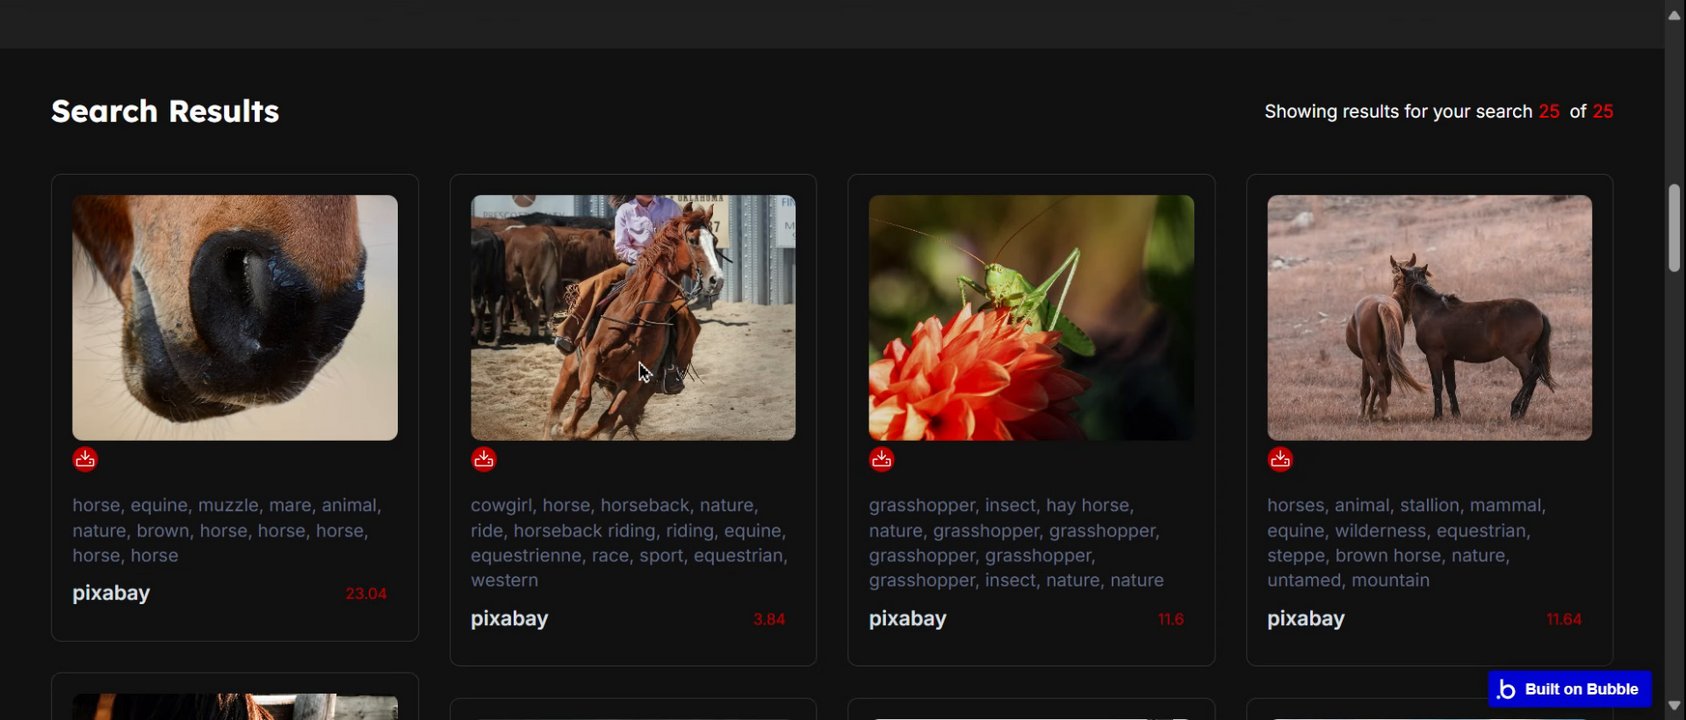Click the scrollbar up arrow
Image resolution: width=1686 pixels, height=720 pixels.
pos(1675,15)
